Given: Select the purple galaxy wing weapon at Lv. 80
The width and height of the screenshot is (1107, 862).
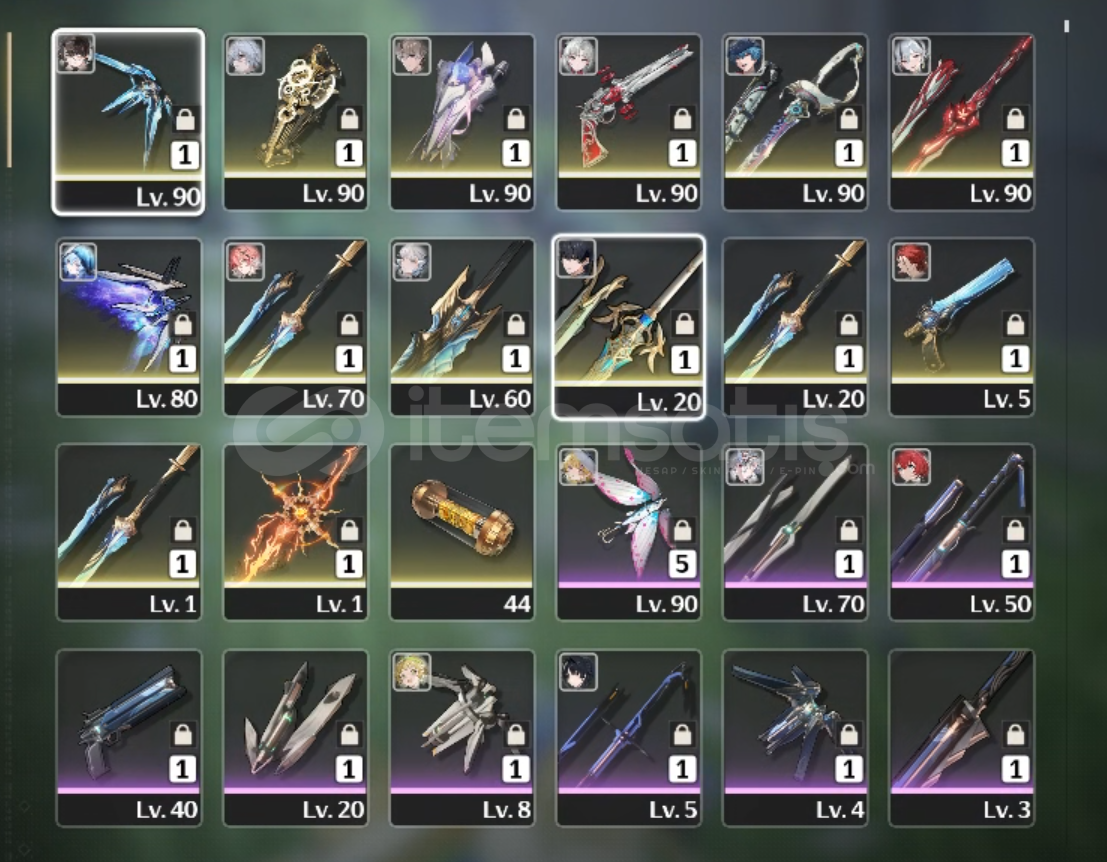Looking at the screenshot, I should [x=129, y=328].
